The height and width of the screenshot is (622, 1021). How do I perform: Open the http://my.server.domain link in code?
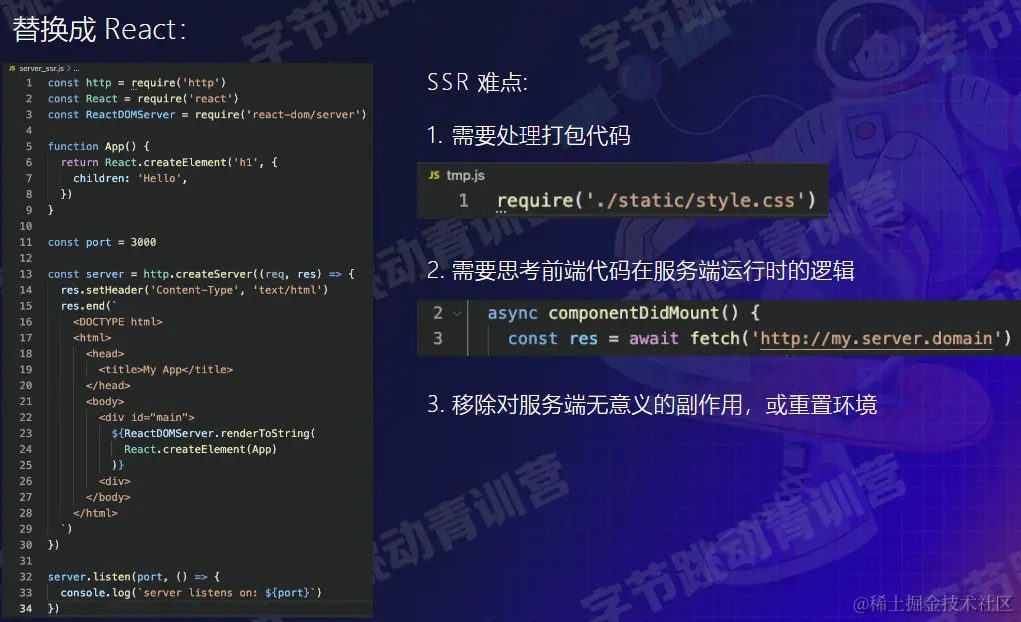[x=876, y=339]
